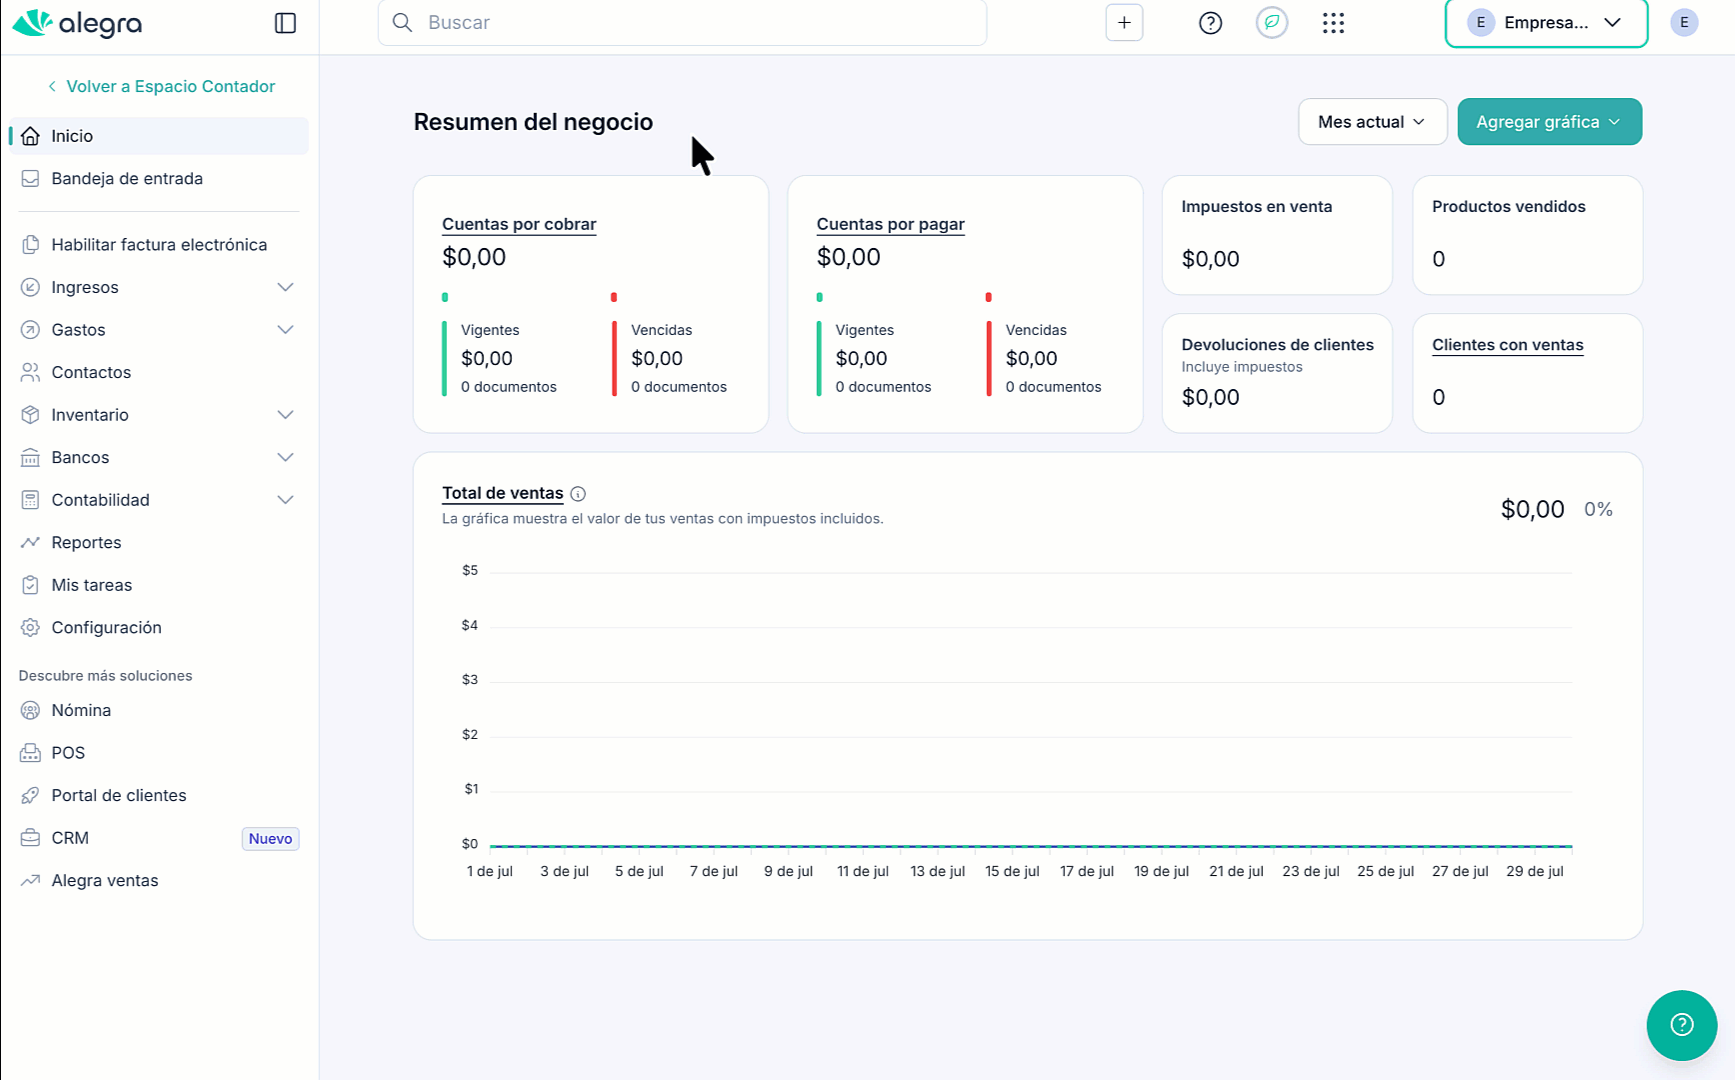The image size is (1735, 1080).
Task: Click Volver a Espacio Contador link
Action: coord(161,86)
